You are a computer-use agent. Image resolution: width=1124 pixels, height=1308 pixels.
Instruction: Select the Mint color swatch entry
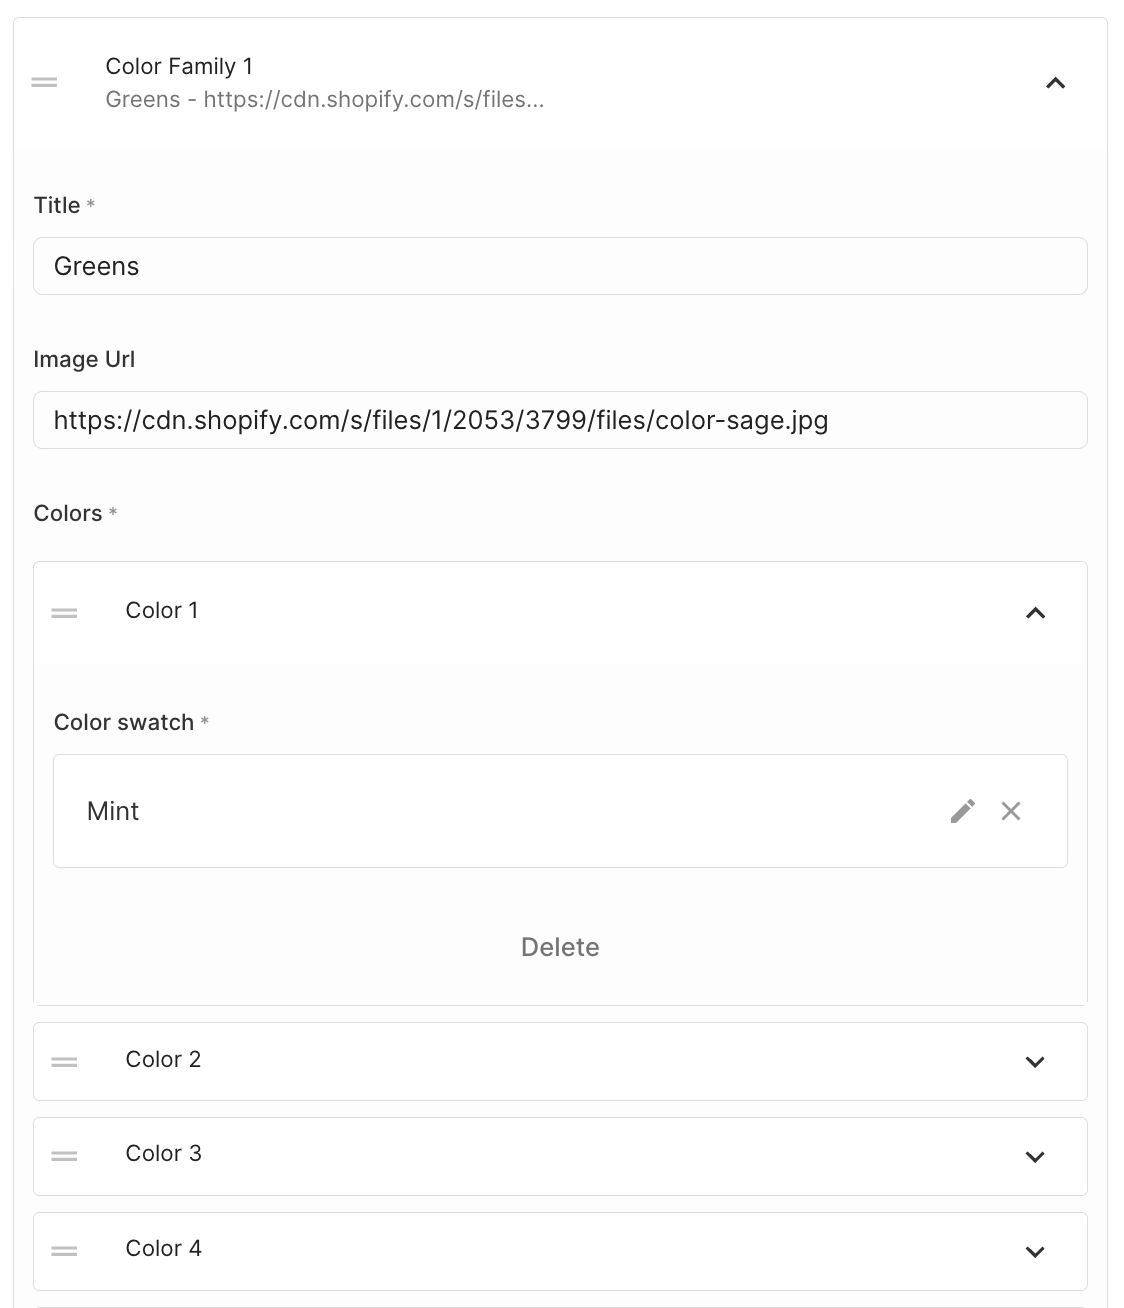113,811
